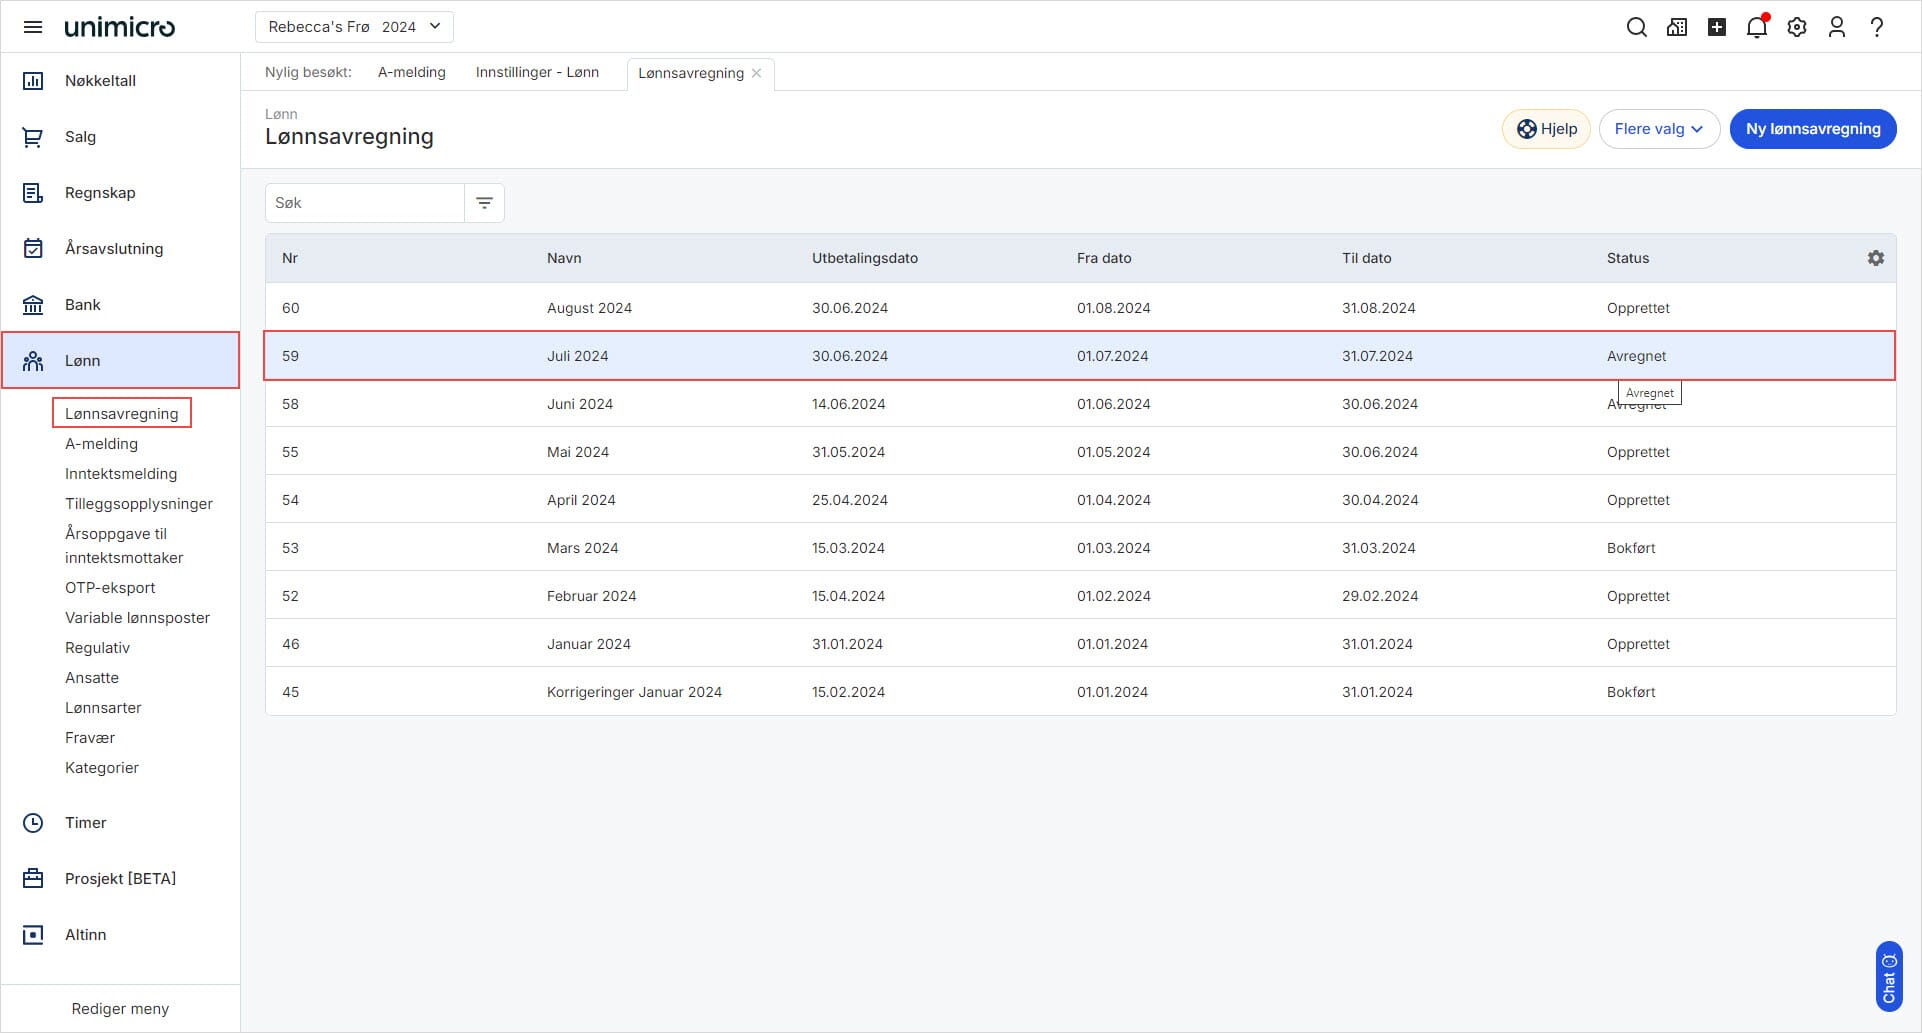
Task: Open the A-melding recent tab
Action: (x=411, y=72)
